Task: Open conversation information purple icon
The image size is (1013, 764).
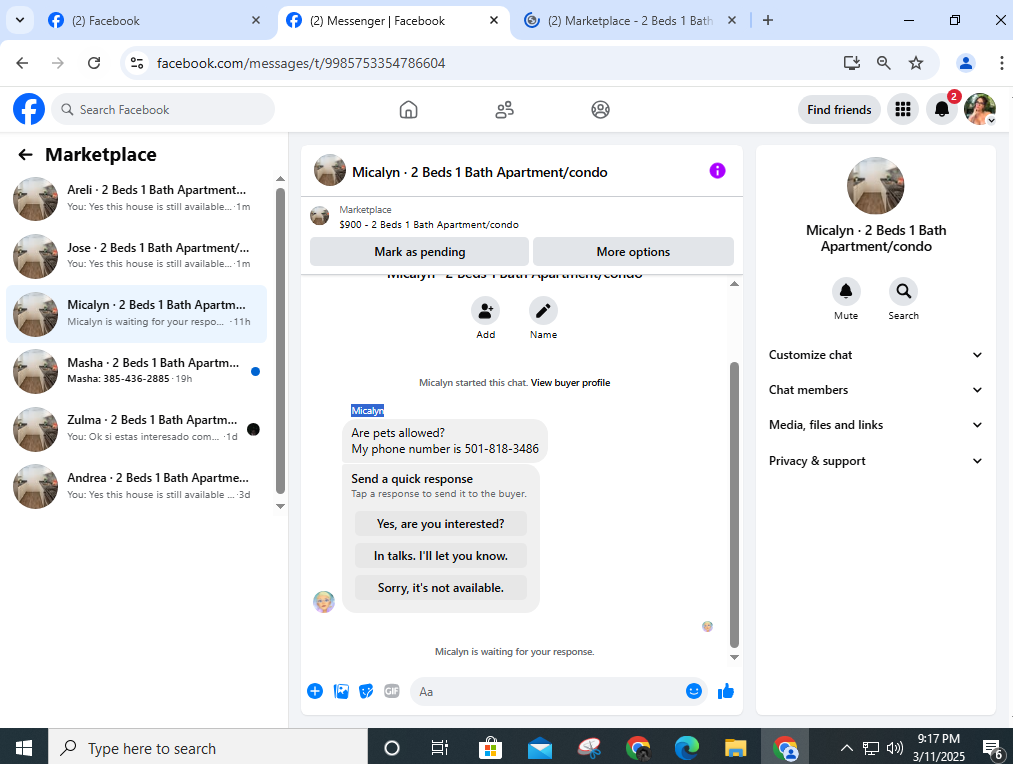Action: [x=717, y=171]
